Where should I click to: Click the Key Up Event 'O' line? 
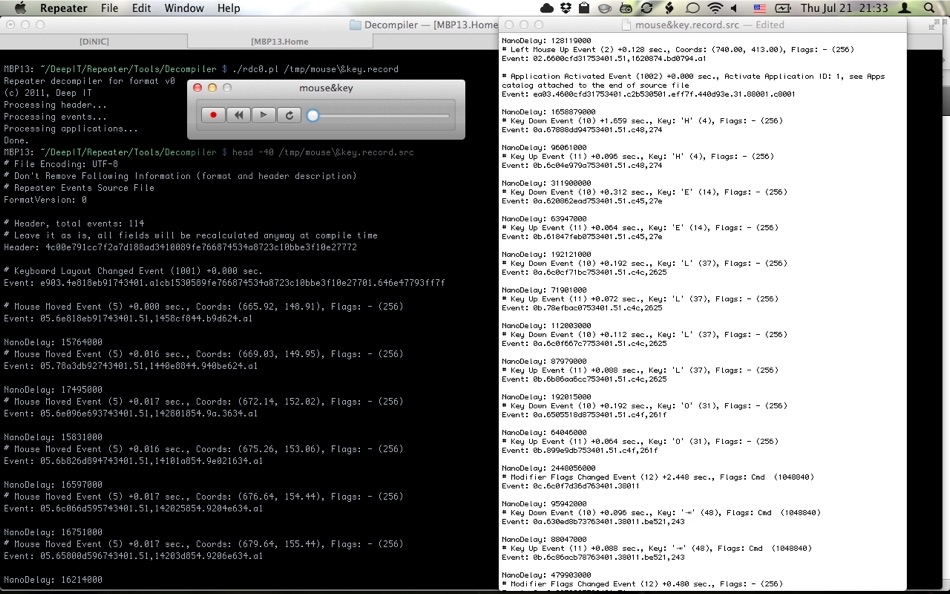(640, 442)
